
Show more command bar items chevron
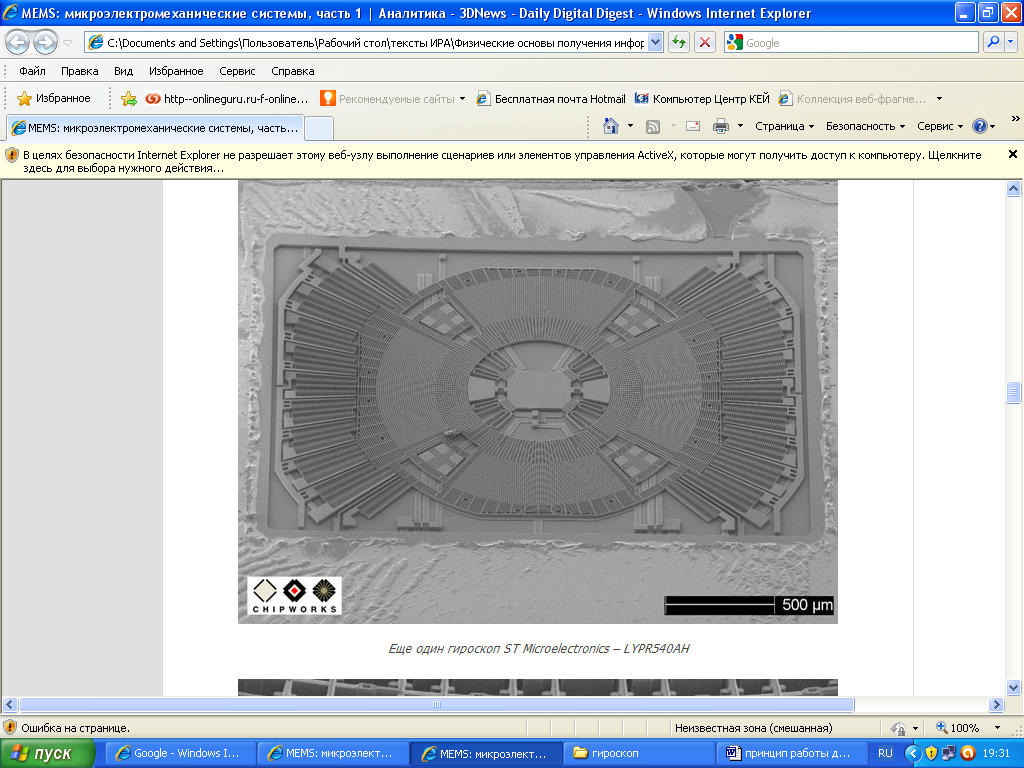click(x=1015, y=119)
